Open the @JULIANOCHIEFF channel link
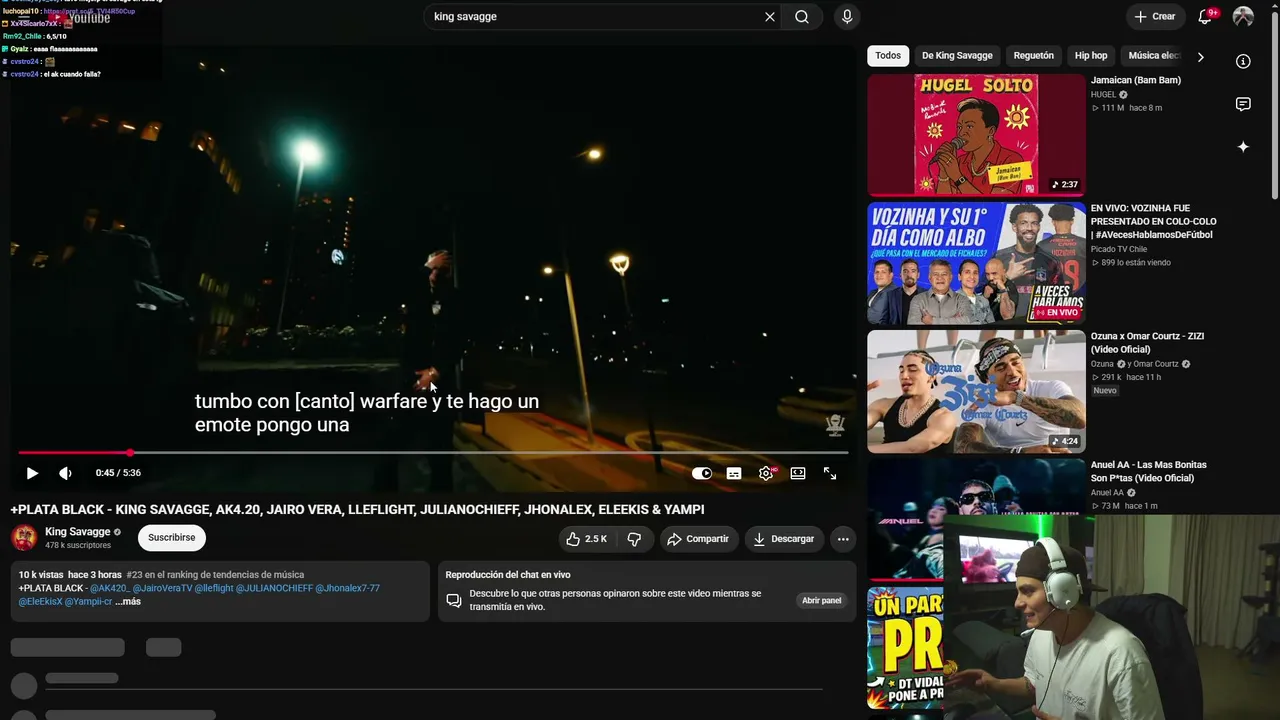 tap(275, 589)
